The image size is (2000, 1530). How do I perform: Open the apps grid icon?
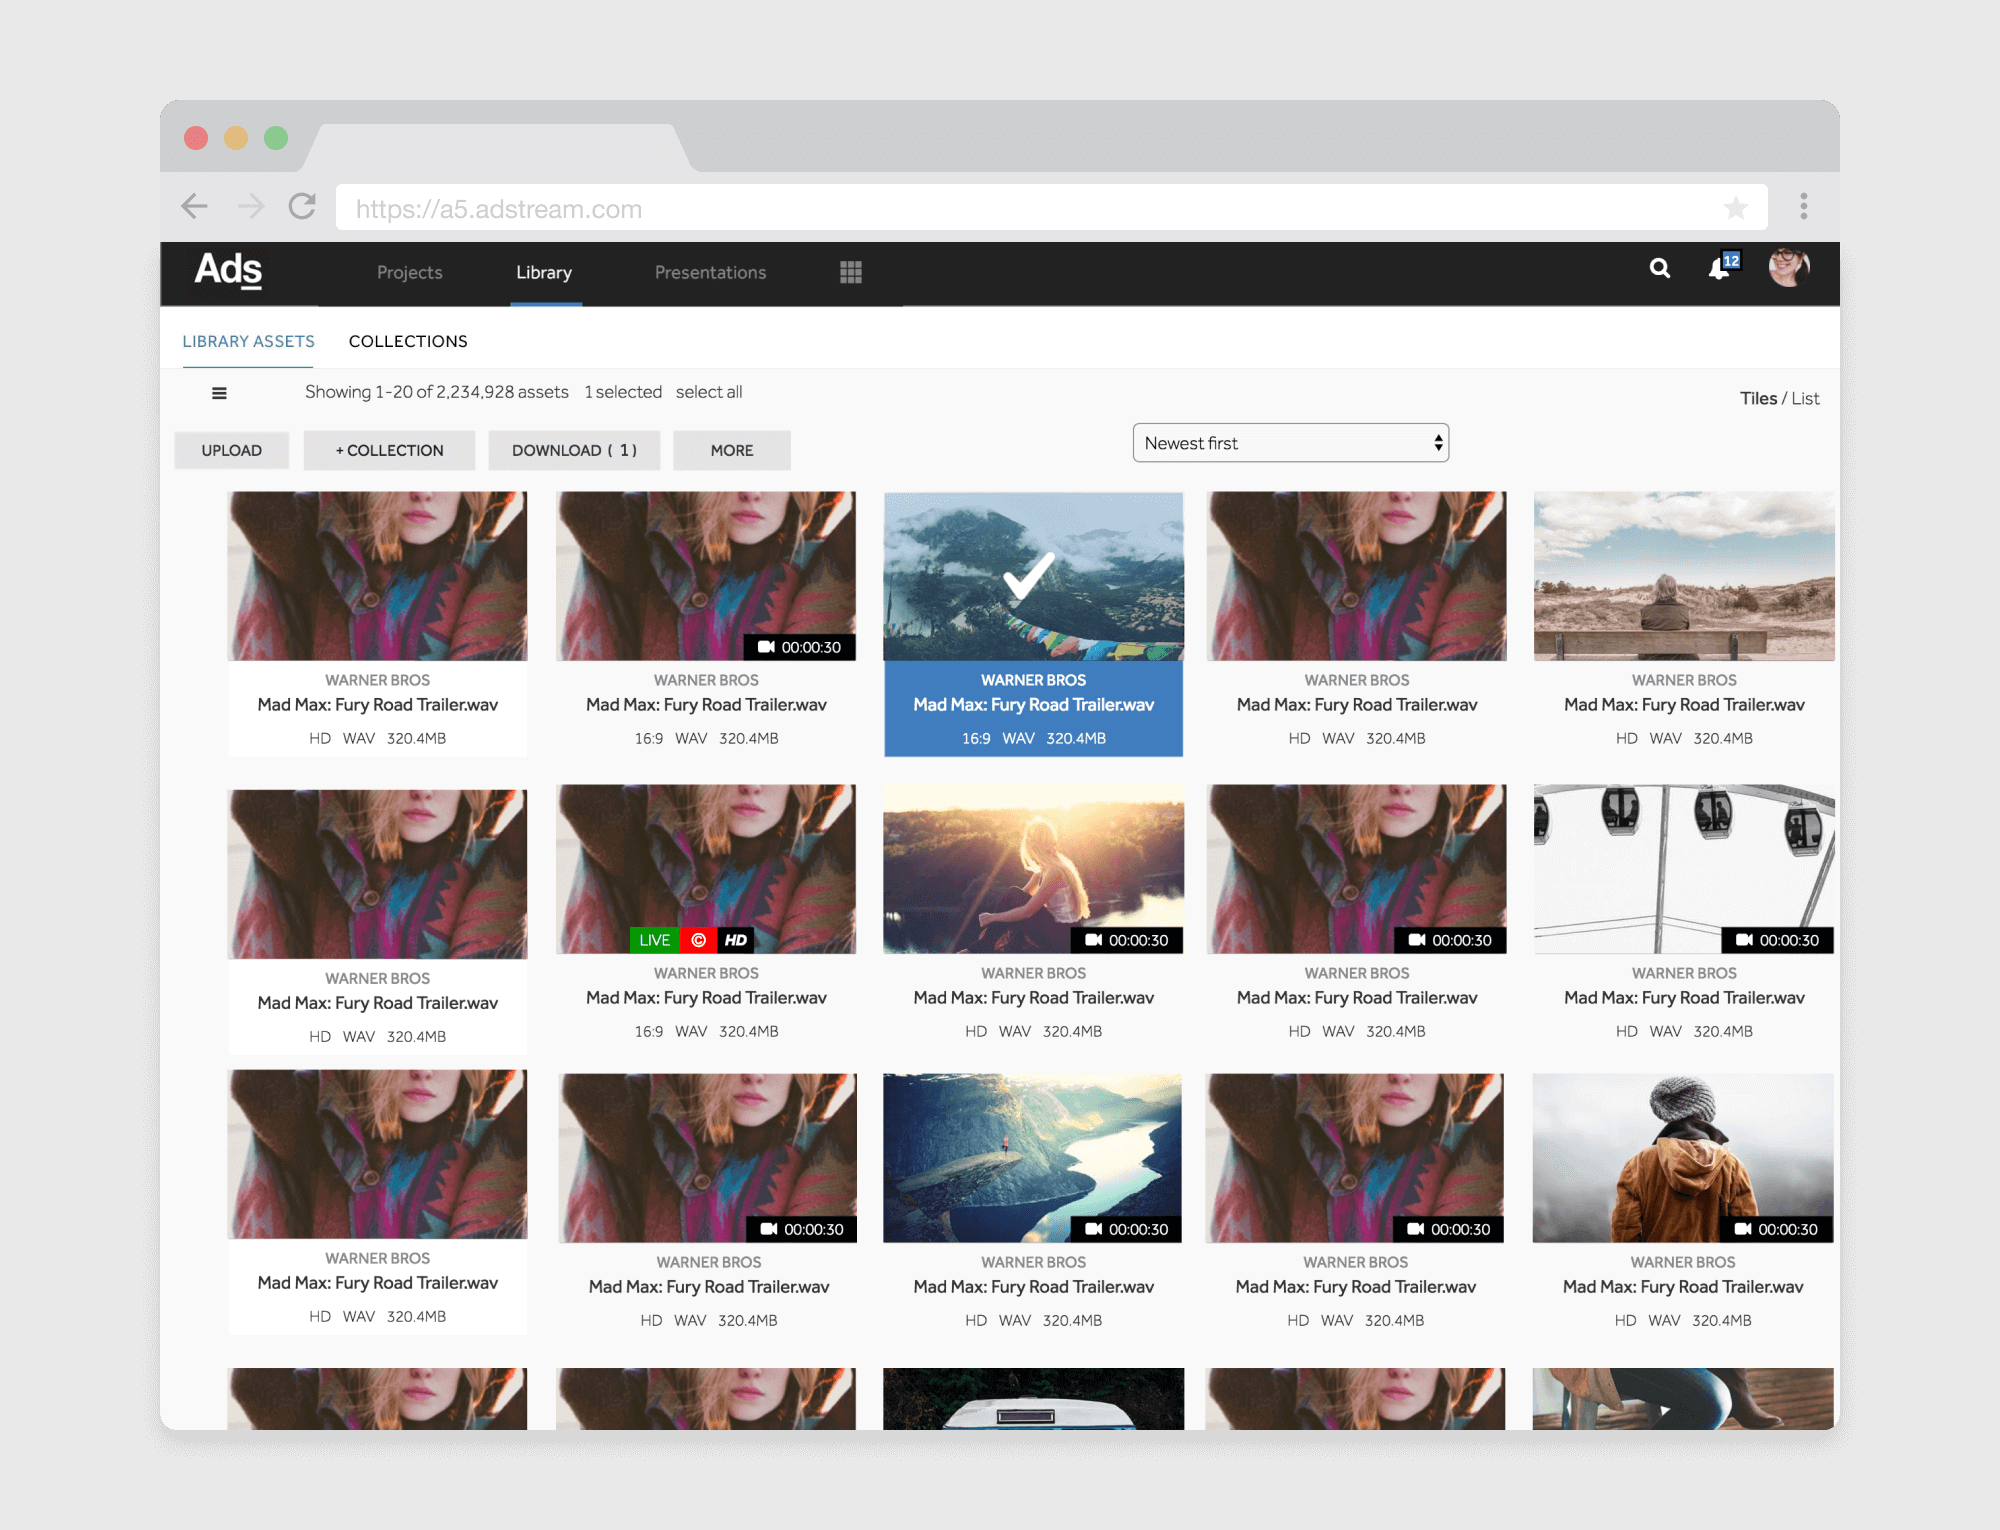click(x=851, y=272)
